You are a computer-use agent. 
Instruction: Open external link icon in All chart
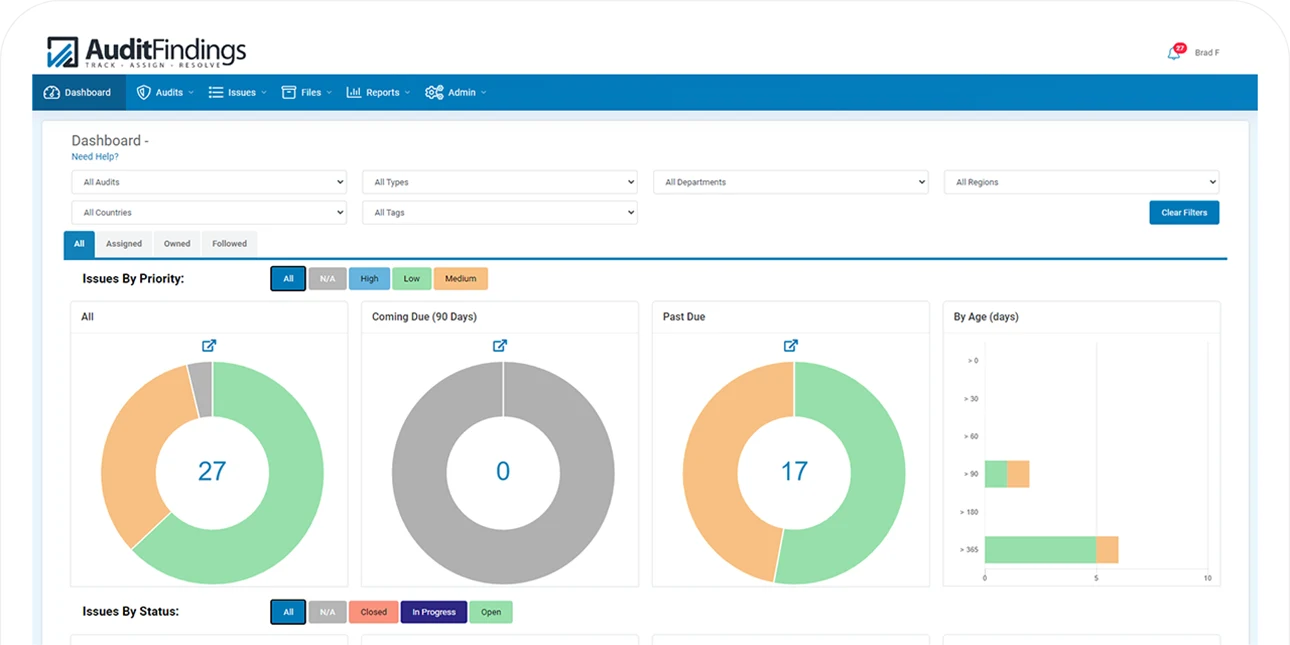[x=209, y=345]
